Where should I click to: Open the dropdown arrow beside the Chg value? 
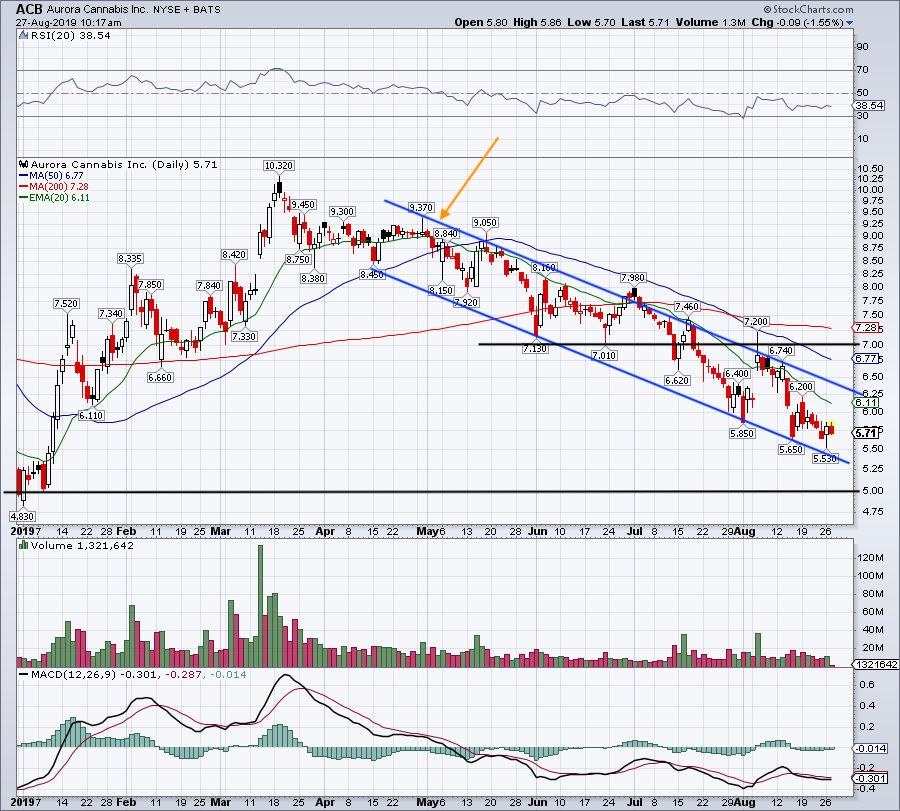tap(849, 23)
